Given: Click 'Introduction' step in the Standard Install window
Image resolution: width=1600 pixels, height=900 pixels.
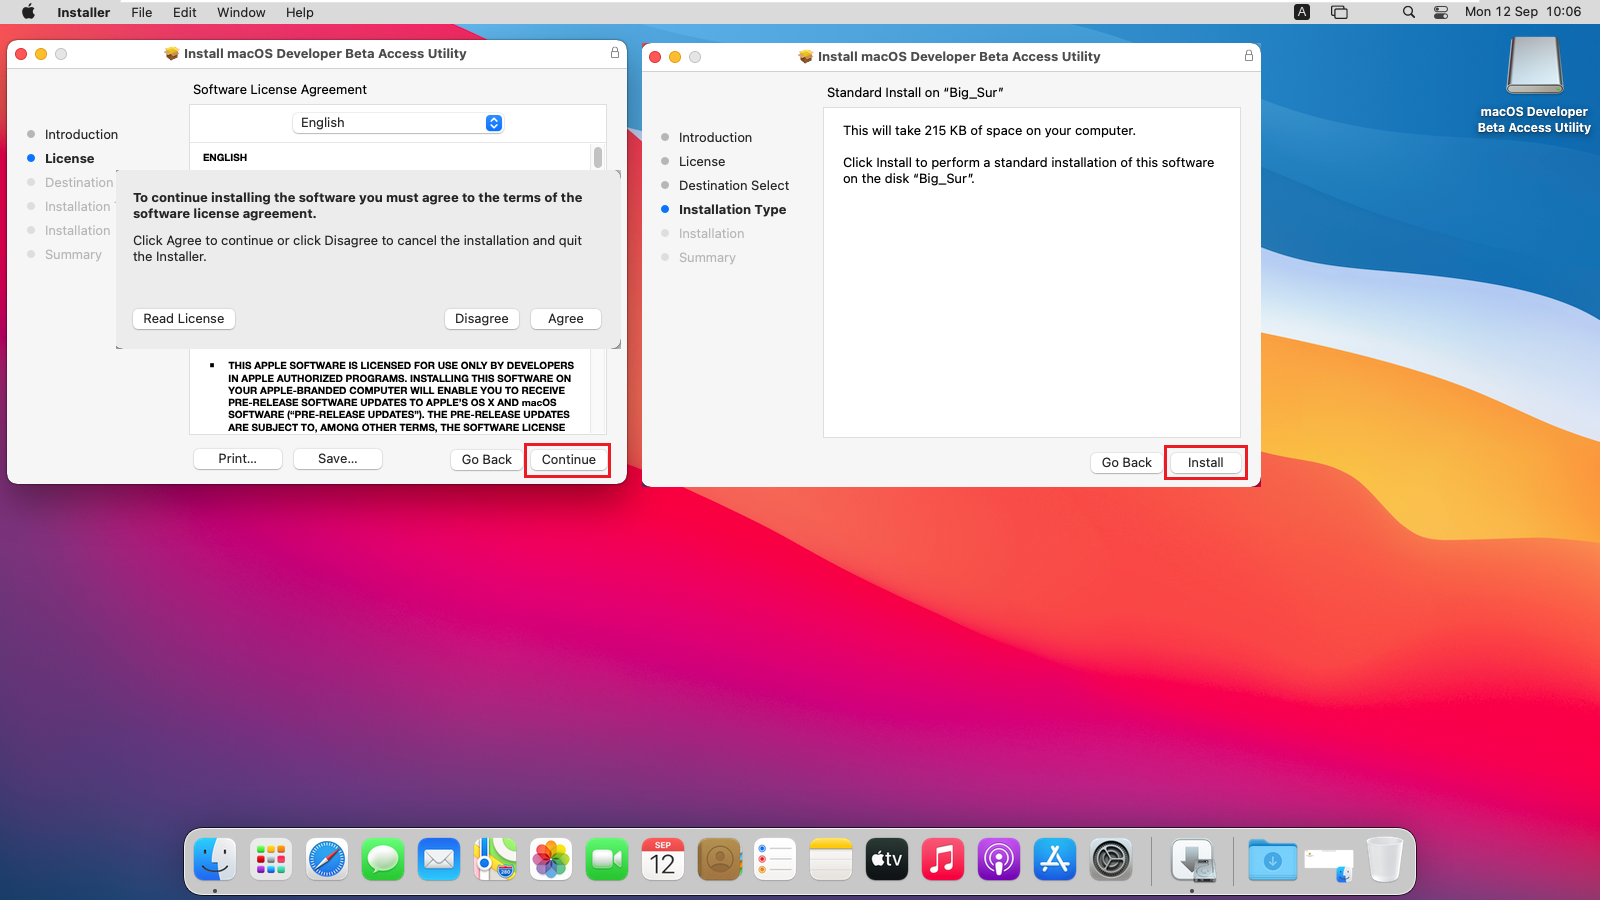Looking at the screenshot, I should coord(715,137).
